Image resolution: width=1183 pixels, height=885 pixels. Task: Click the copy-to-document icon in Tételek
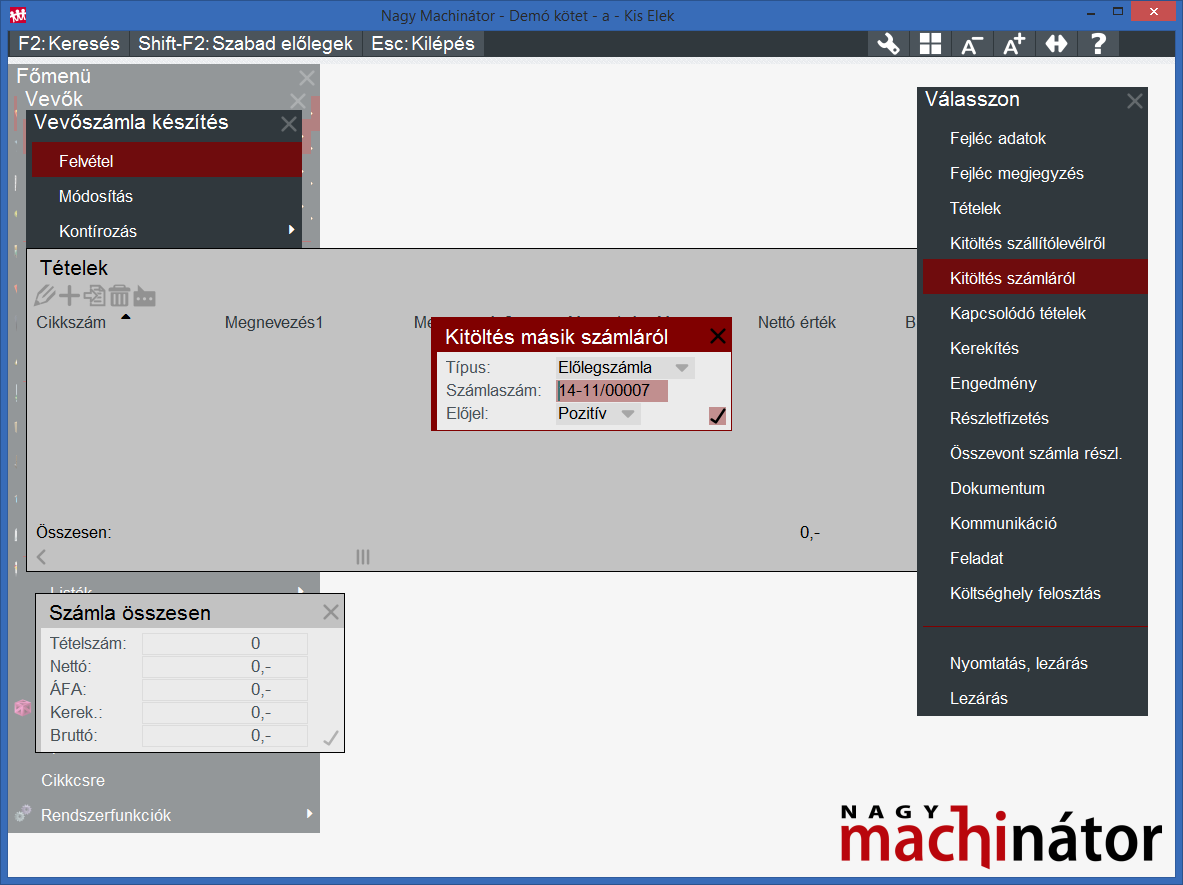[x=94, y=296]
